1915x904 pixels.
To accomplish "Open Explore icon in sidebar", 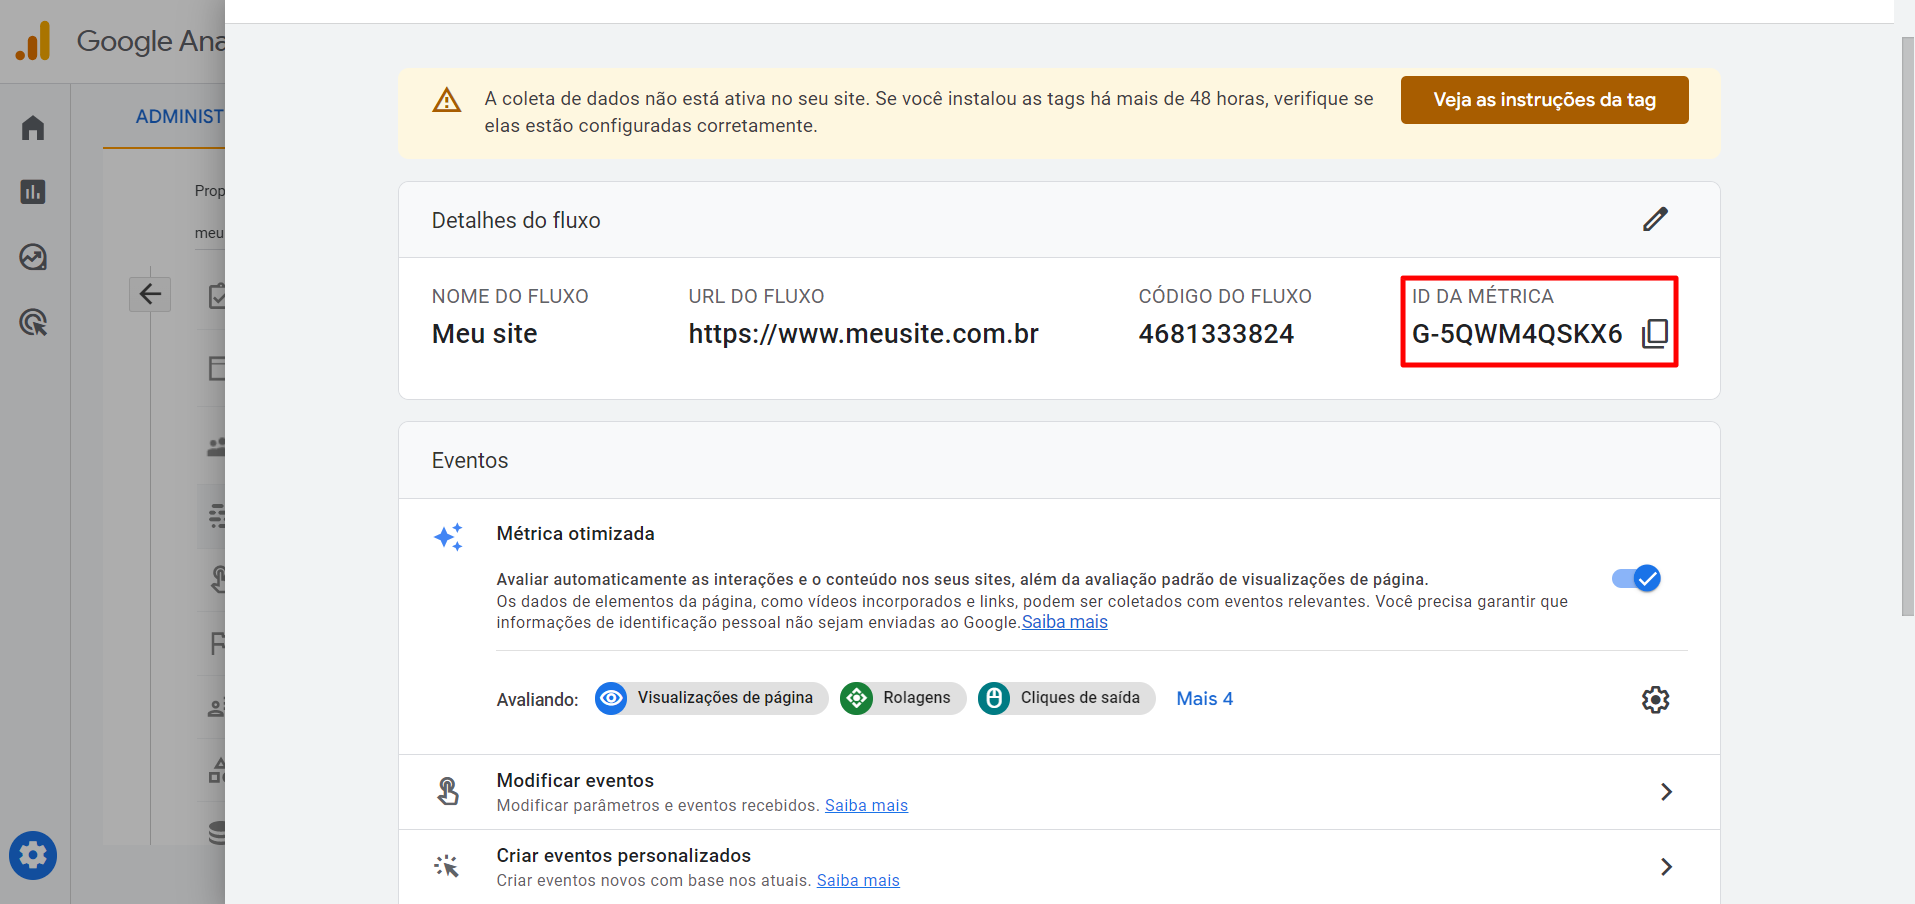I will pyautogui.click(x=33, y=257).
